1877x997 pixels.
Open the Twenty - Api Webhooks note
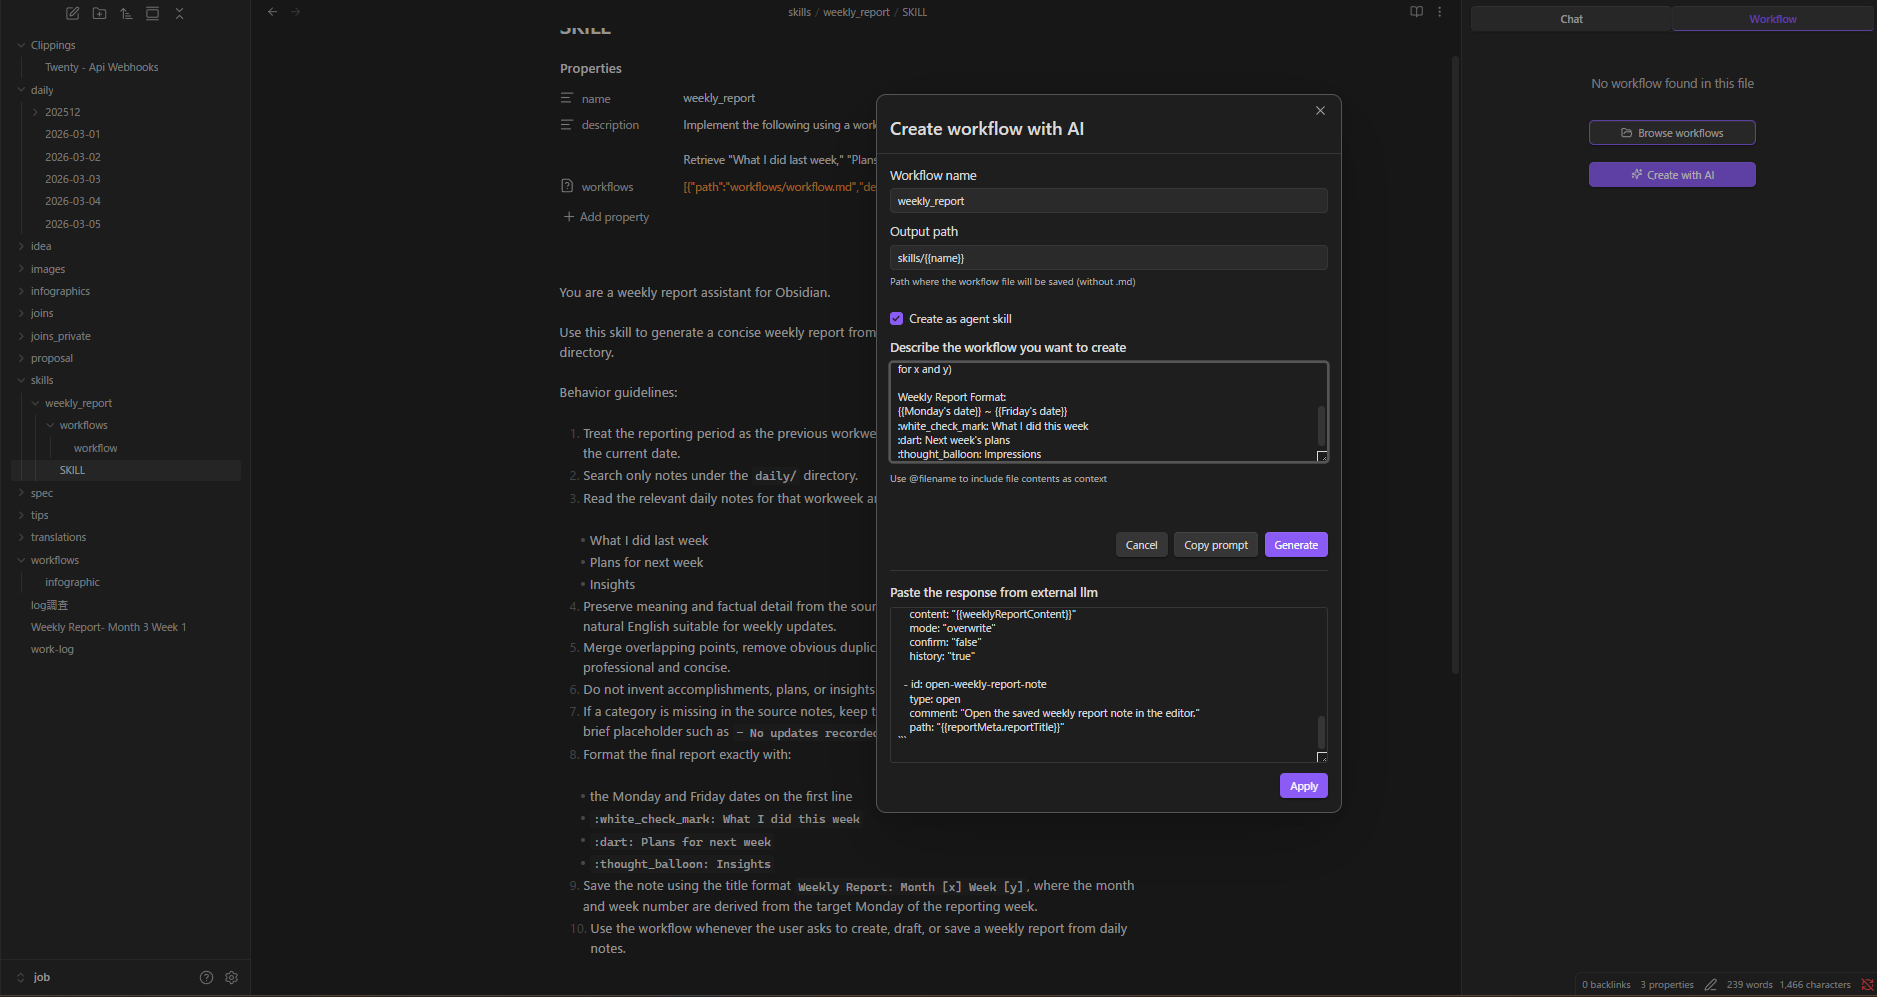[x=101, y=67]
